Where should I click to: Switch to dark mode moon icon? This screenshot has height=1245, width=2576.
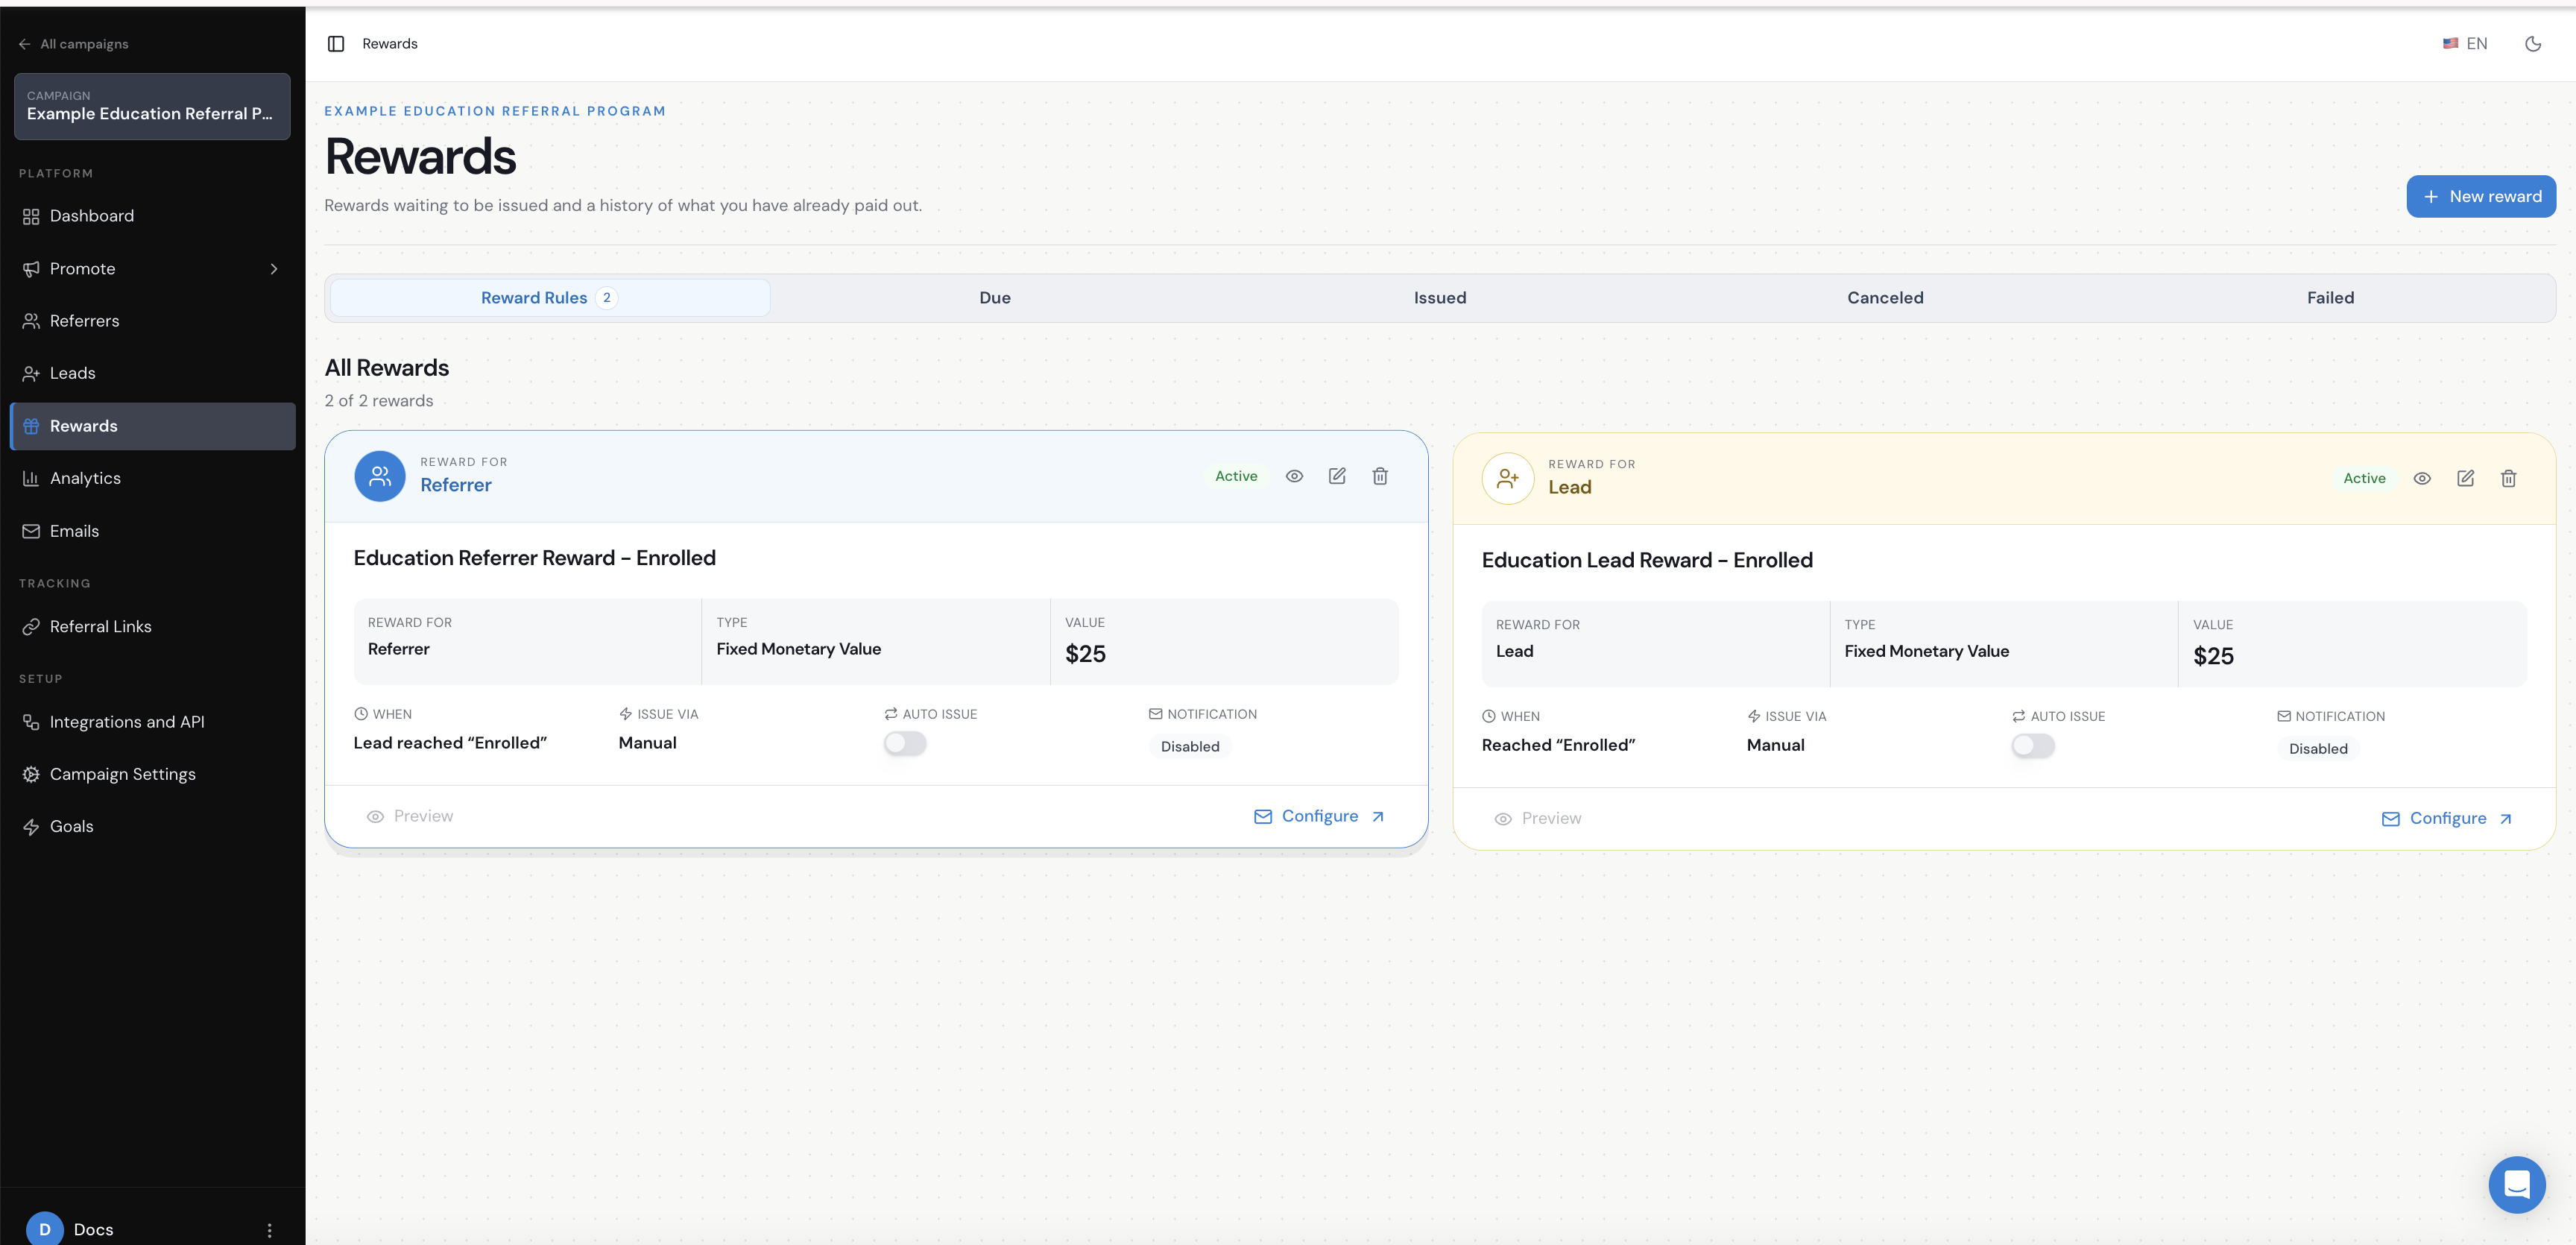[x=2532, y=44]
